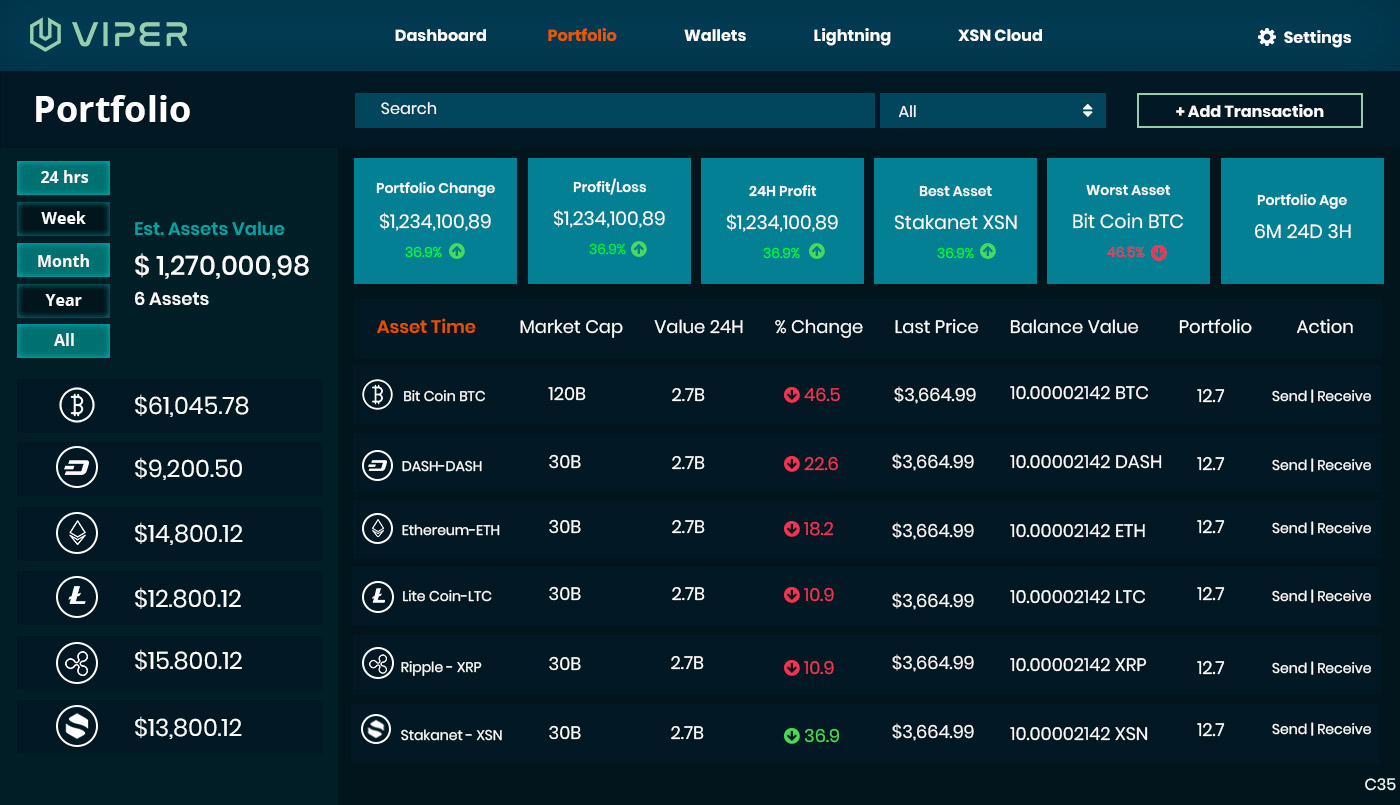Screen dimensions: 1400x805
Task: Click the Ethereum-ETH row coin icon
Action: tap(377, 529)
